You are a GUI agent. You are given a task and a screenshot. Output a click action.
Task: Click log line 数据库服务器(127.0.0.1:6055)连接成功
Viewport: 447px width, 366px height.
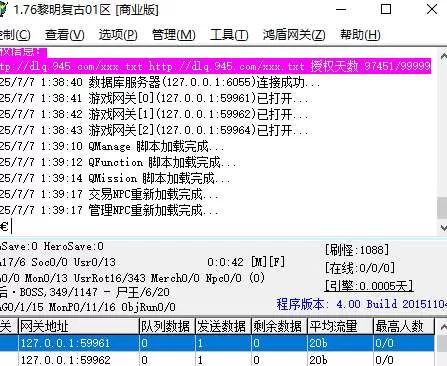160,82
